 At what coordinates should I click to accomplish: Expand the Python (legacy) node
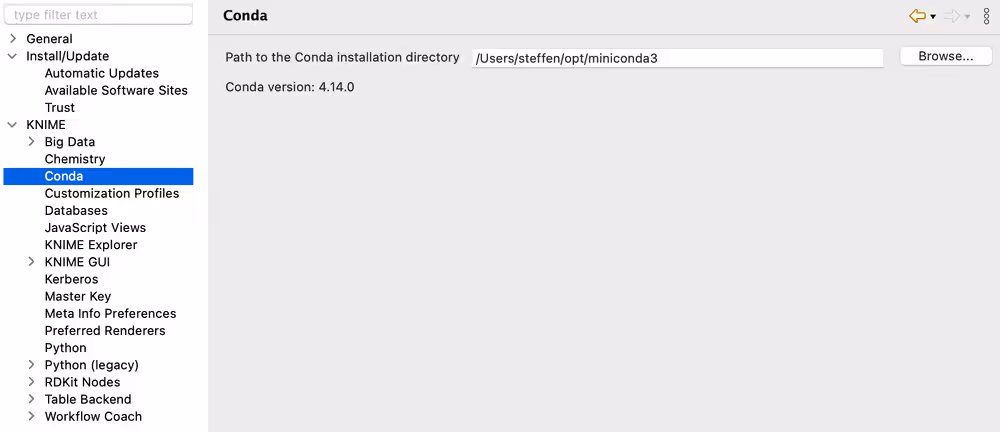[x=31, y=365]
